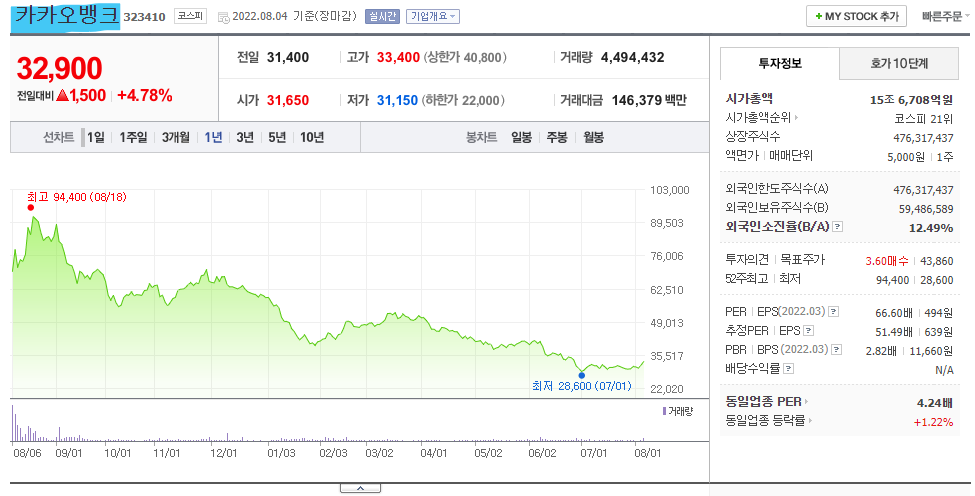Click the purple 거래량 legend swatch
The height and width of the screenshot is (496, 975).
pos(665,411)
